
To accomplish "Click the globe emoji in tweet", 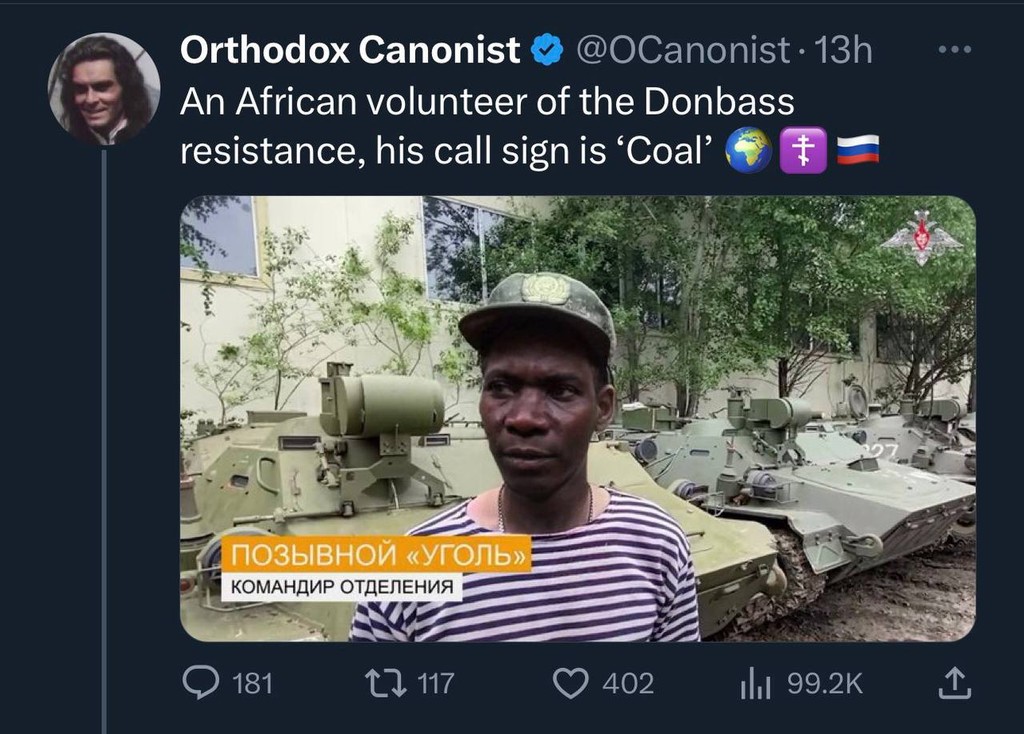I will click(748, 150).
